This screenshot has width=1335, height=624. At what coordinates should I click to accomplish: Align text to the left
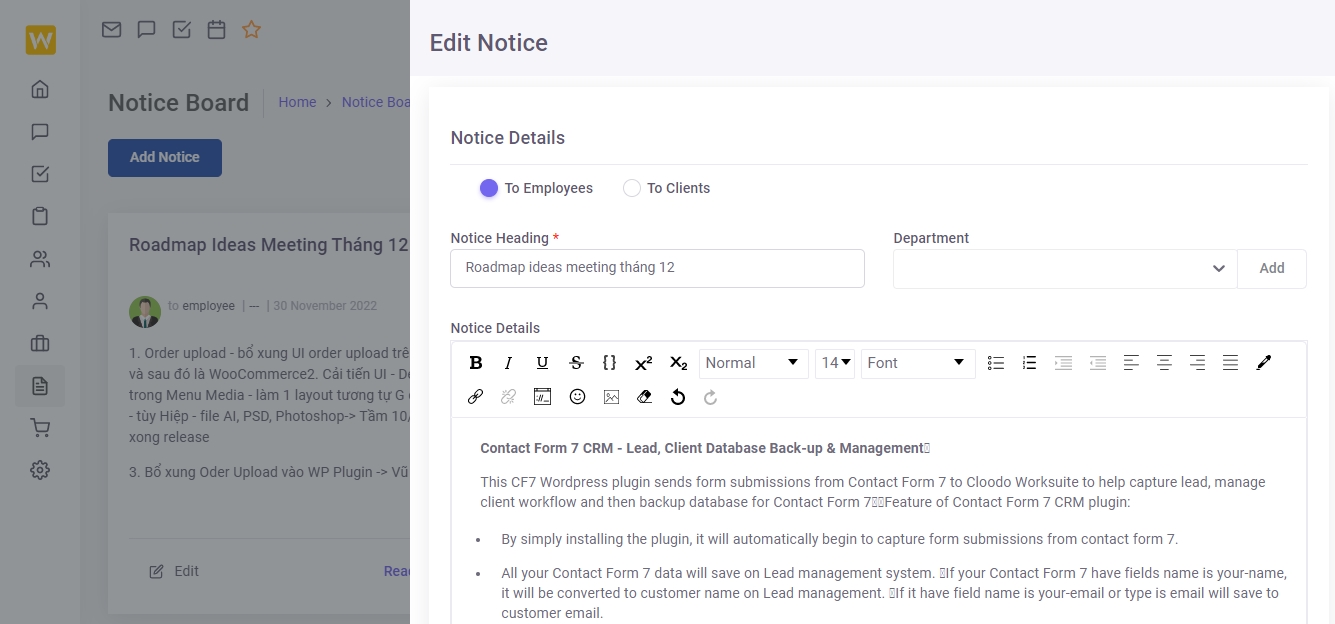pyautogui.click(x=1131, y=363)
